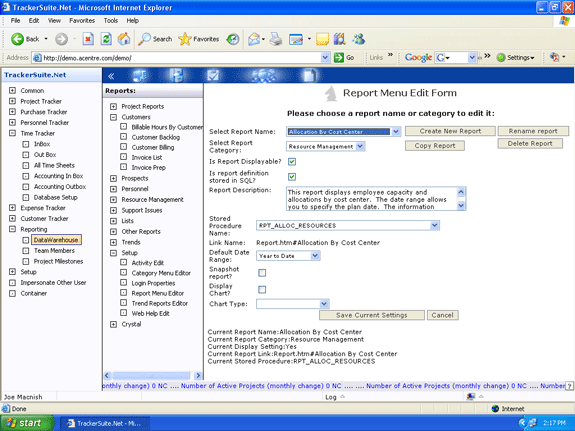Refresh the page with the green arrows icon

[106, 39]
